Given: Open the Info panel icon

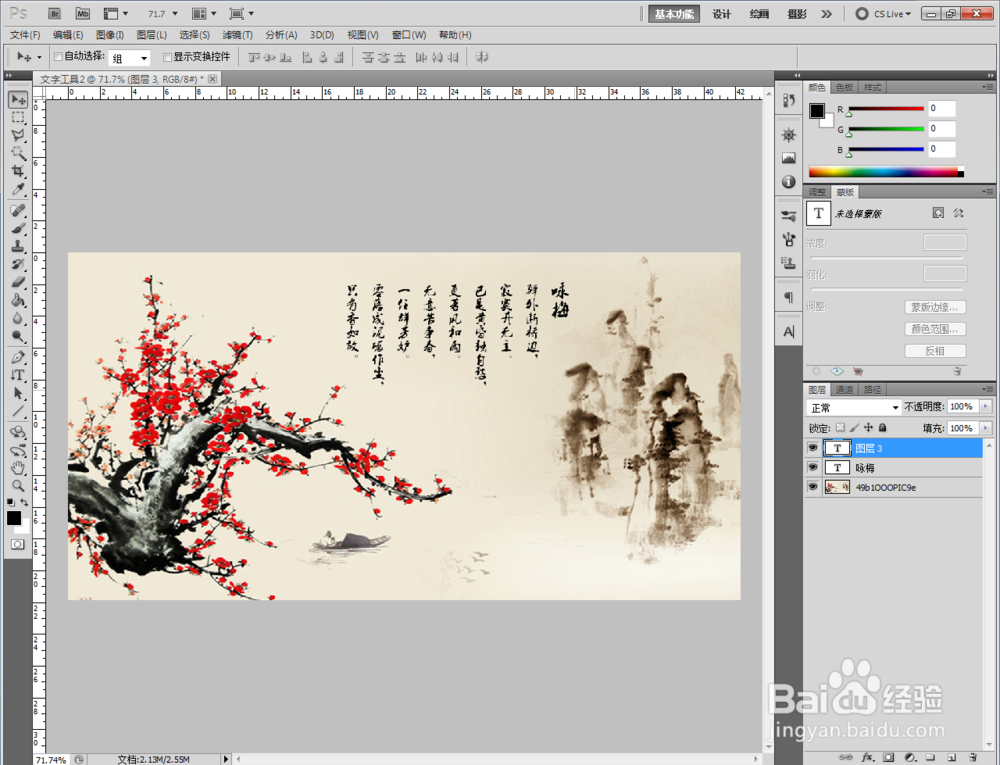Looking at the screenshot, I should 789,182.
